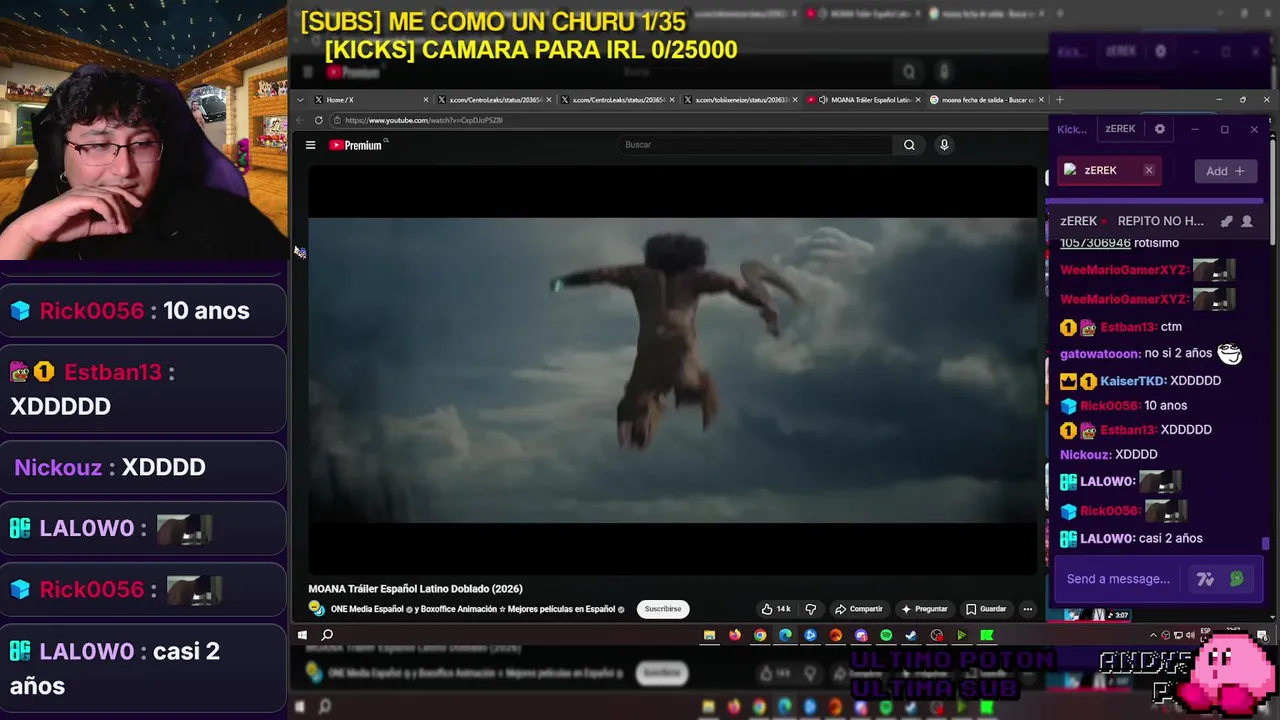Focus the YouTube Buscar search field

pos(755,145)
